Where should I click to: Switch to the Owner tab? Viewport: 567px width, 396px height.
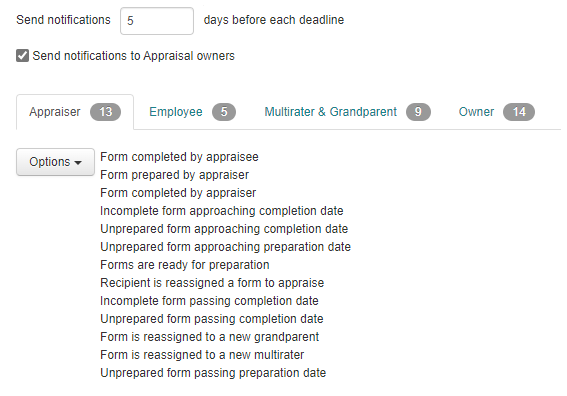496,112
